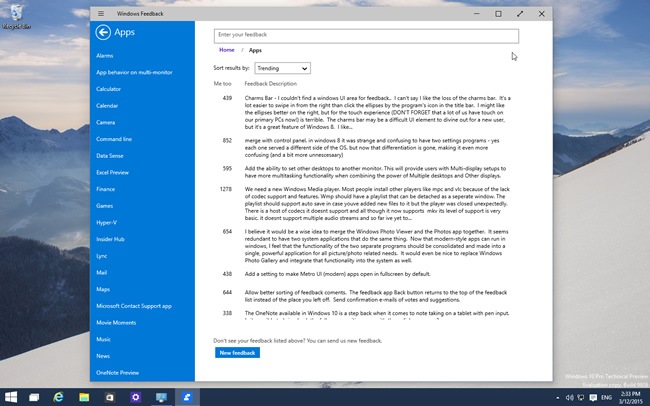The width and height of the screenshot is (650, 406).
Task: Click the New feedback button
Action: click(x=237, y=353)
